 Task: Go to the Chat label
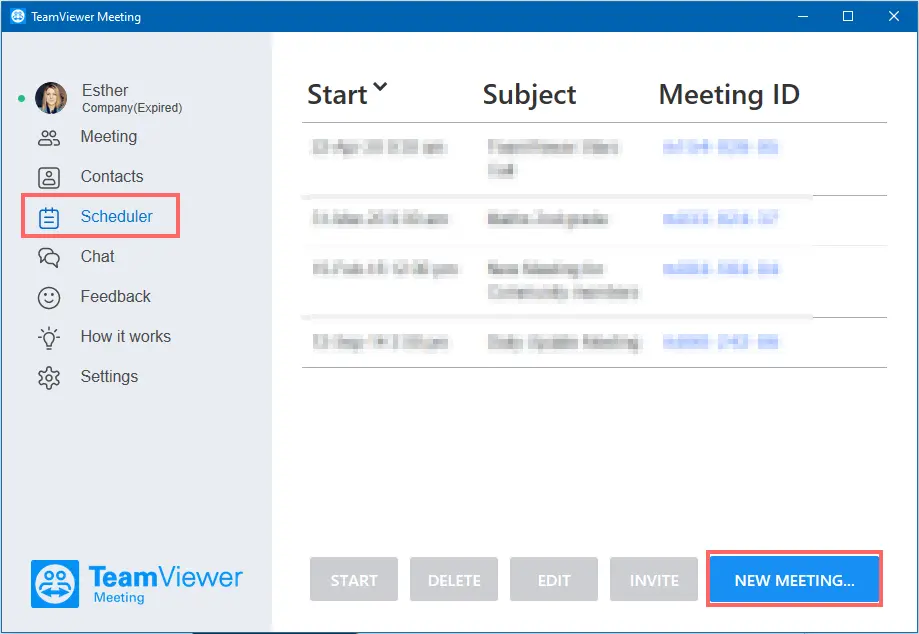click(97, 256)
